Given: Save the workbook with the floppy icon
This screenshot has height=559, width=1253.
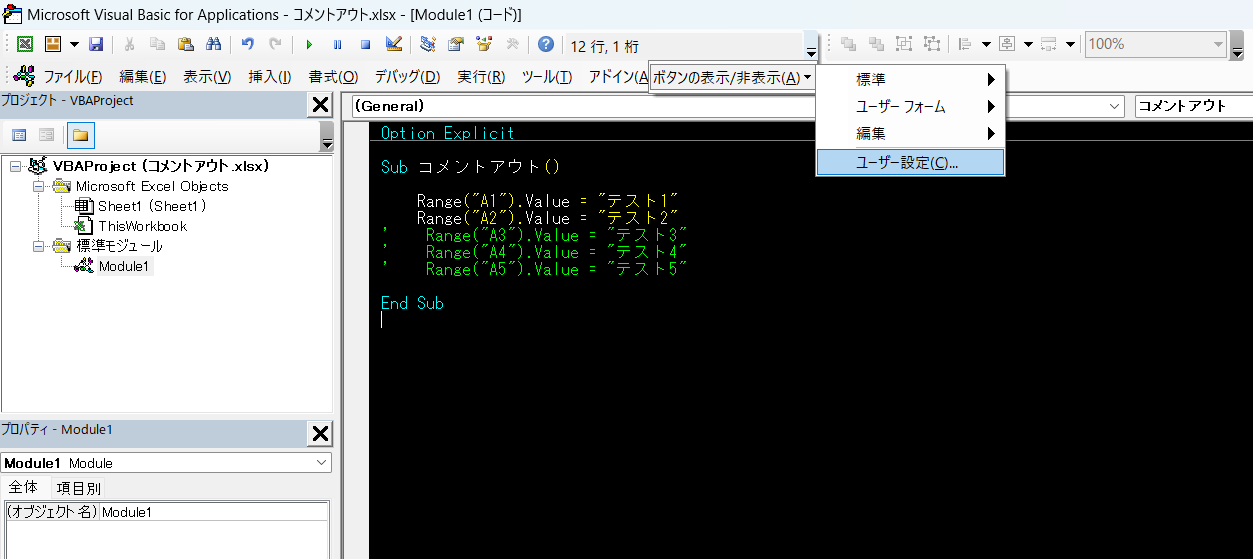Looking at the screenshot, I should coord(96,44).
